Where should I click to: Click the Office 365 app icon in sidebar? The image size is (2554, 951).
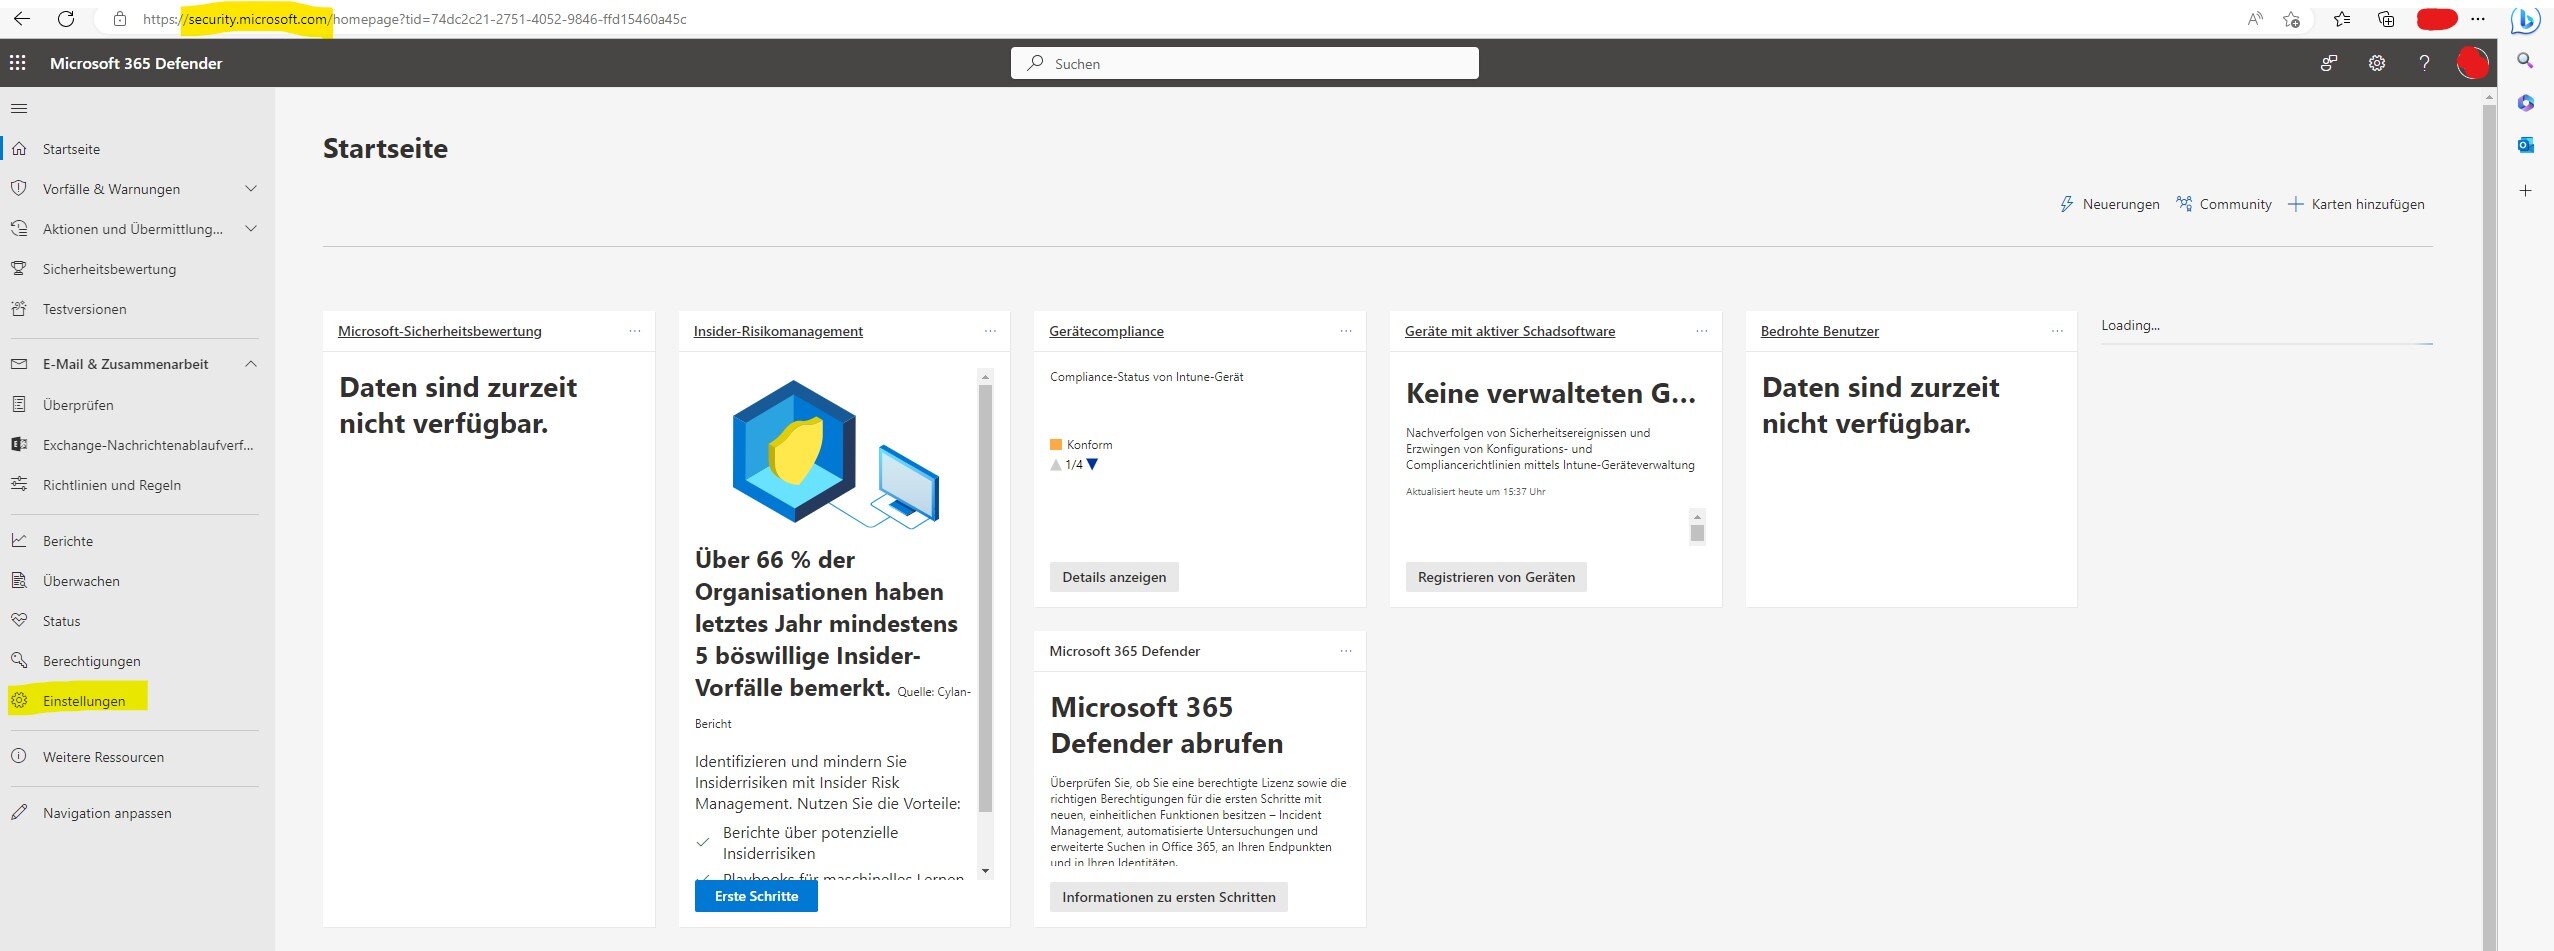(x=2525, y=103)
